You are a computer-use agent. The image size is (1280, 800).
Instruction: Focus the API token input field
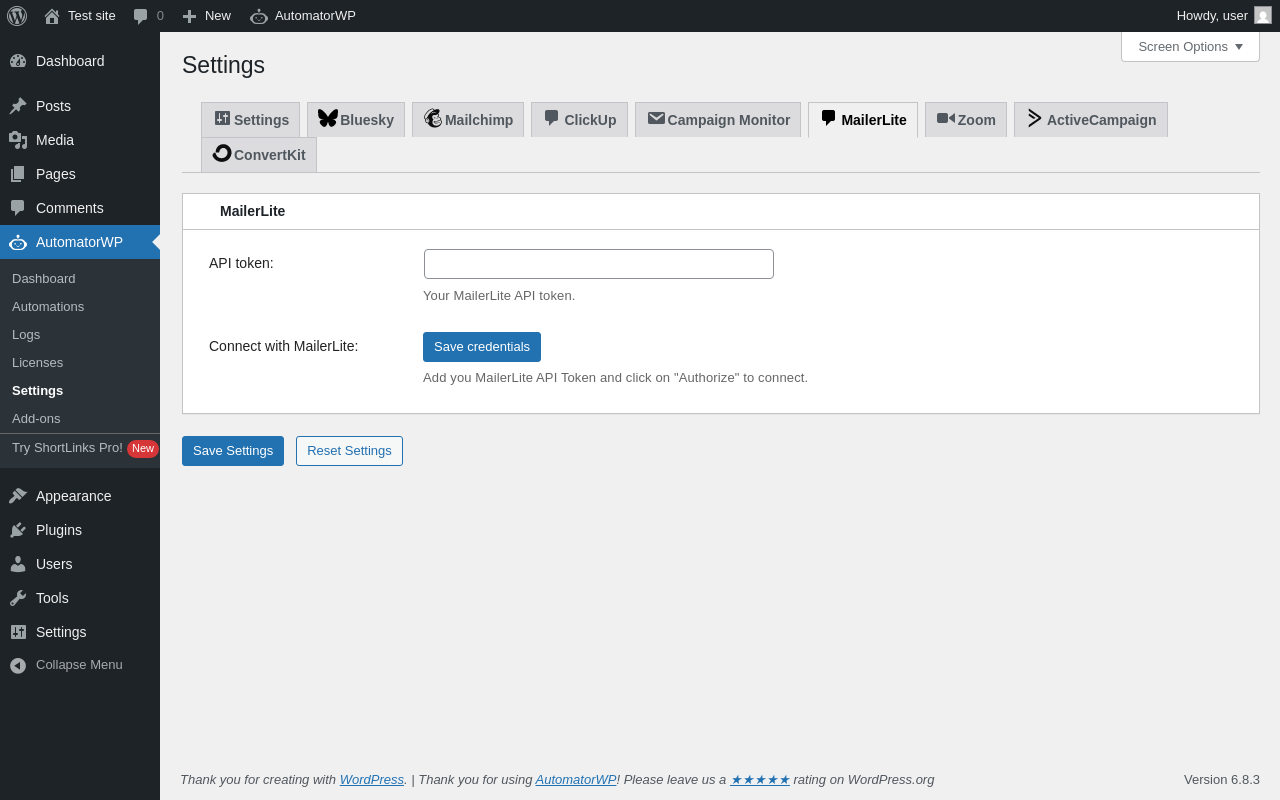click(x=599, y=264)
